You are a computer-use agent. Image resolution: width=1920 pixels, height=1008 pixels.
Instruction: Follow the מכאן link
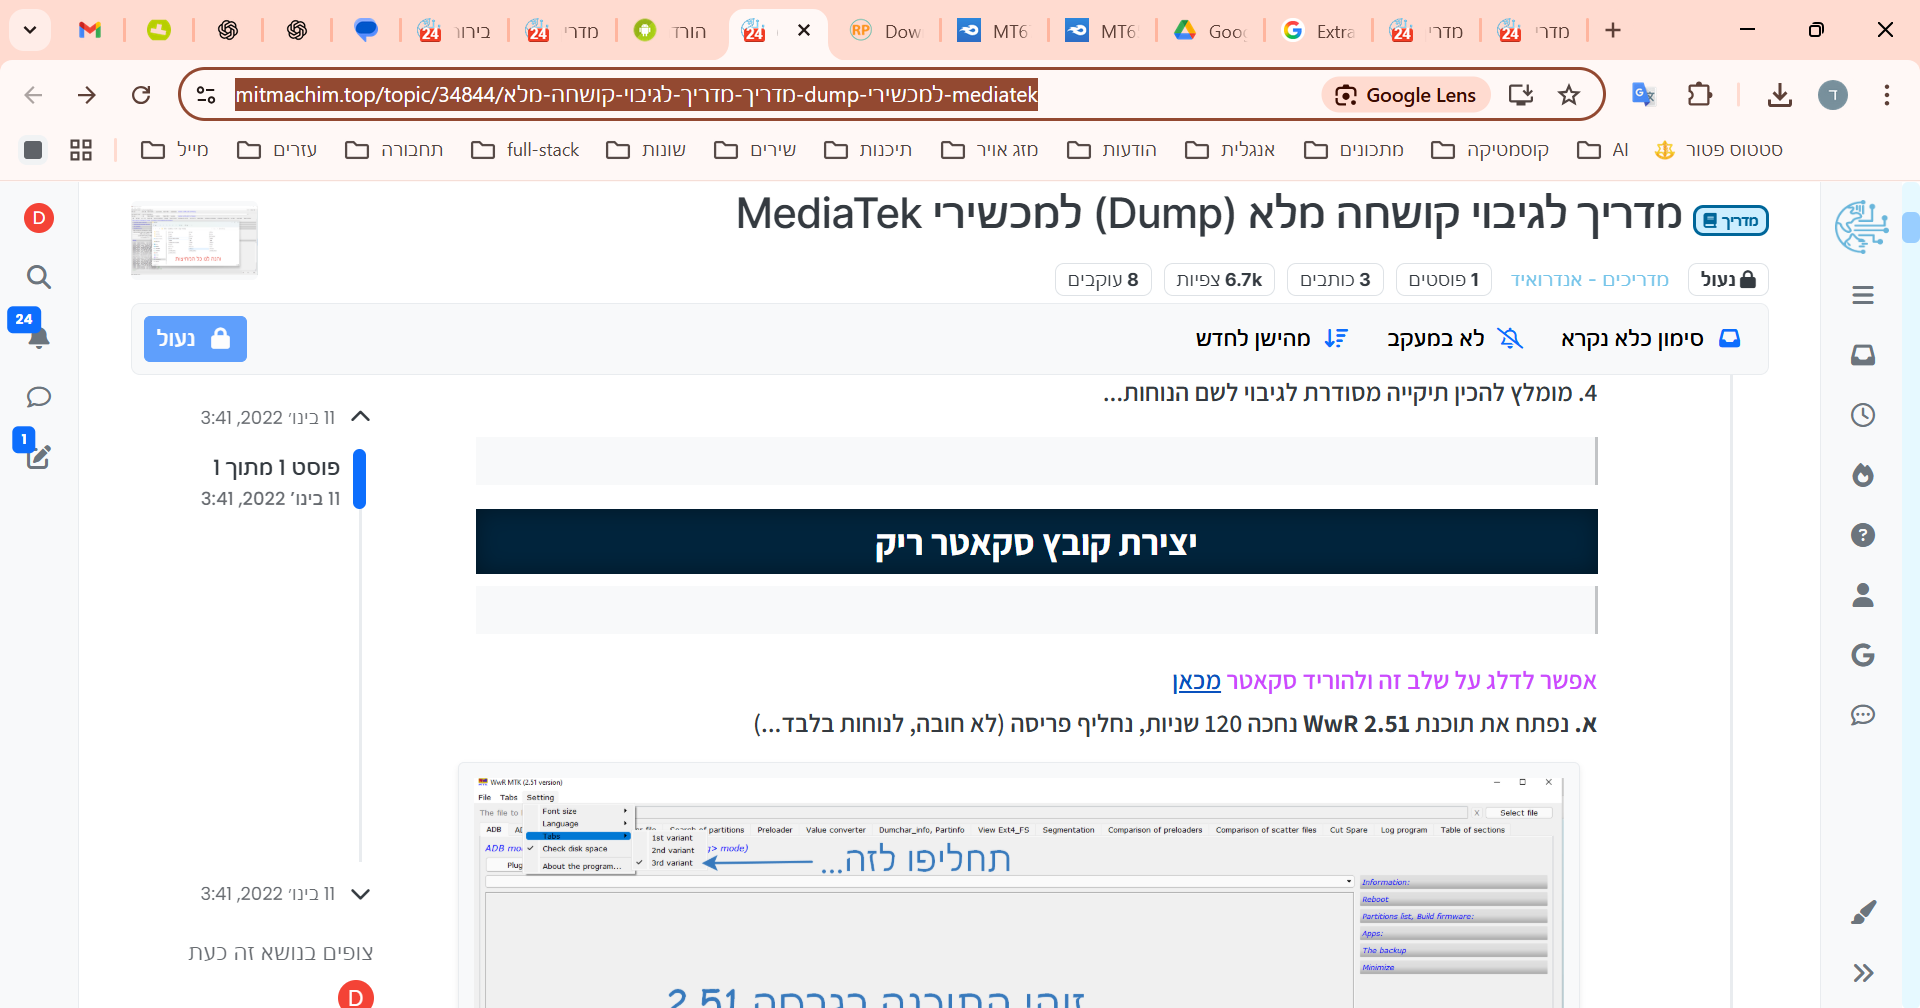[1197, 681]
